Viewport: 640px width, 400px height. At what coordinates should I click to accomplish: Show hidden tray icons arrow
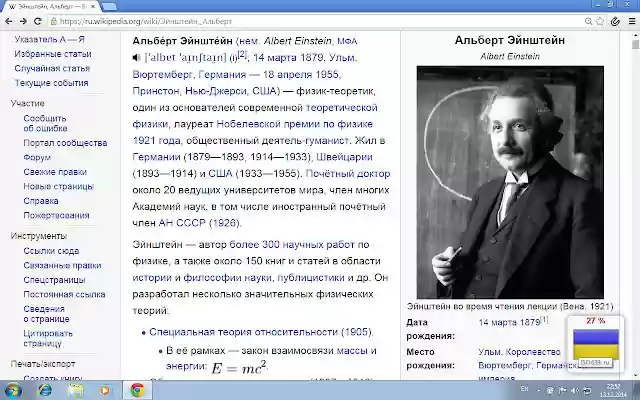(538, 391)
